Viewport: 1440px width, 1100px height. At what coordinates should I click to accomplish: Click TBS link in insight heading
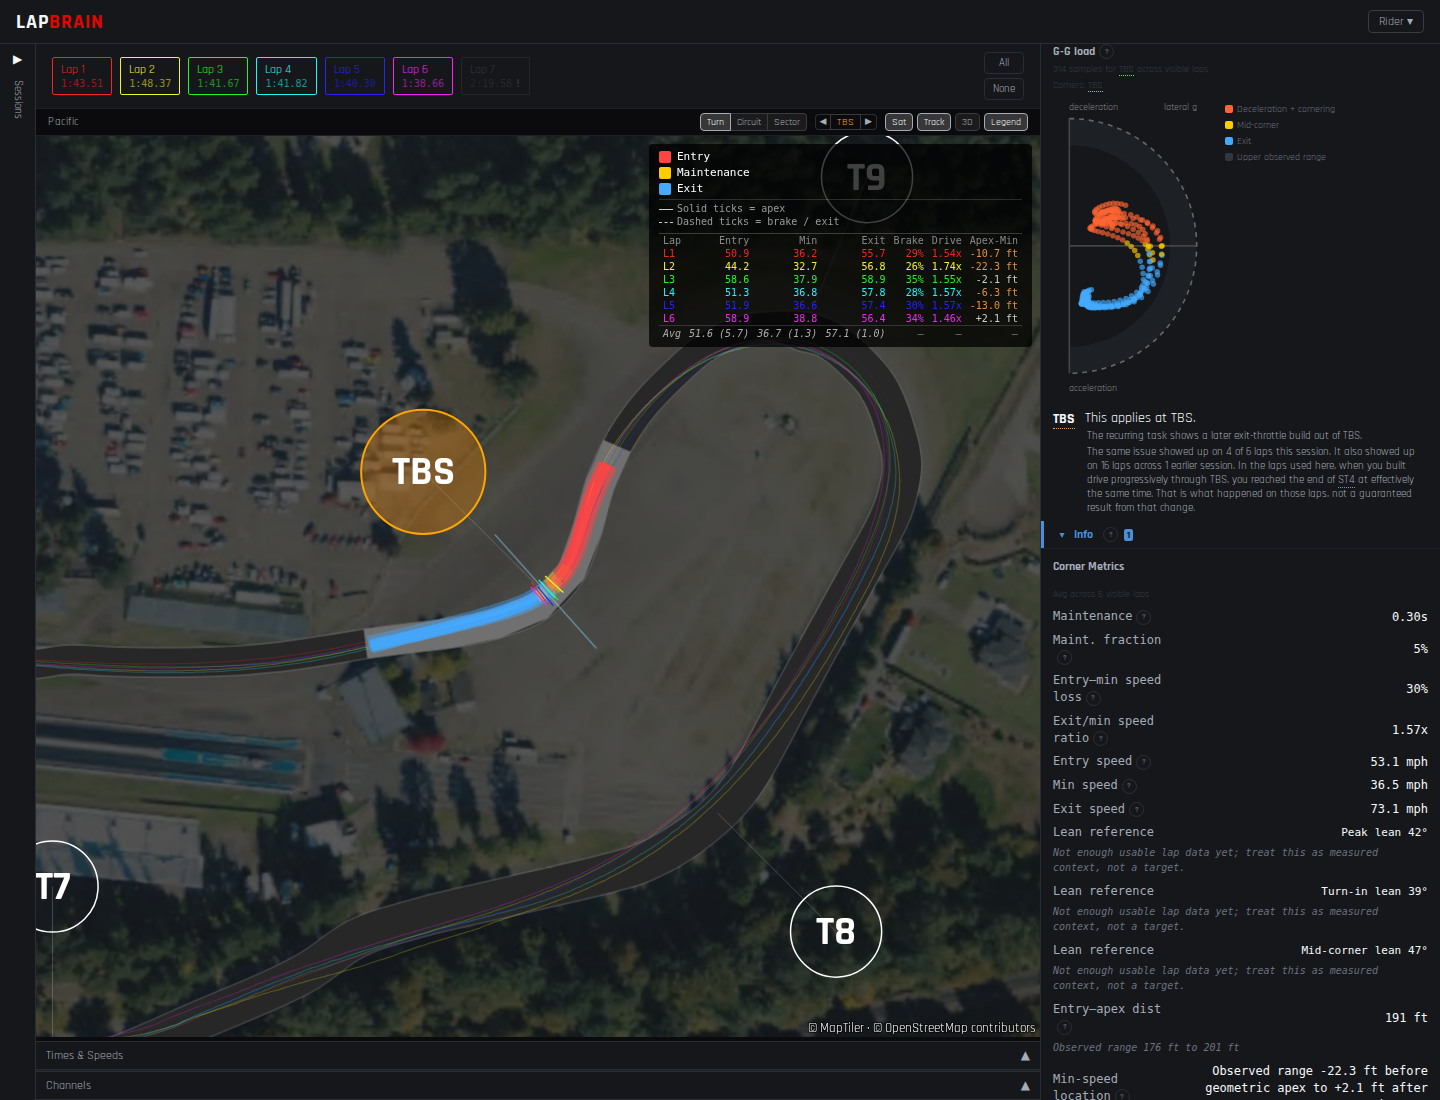pos(1063,419)
